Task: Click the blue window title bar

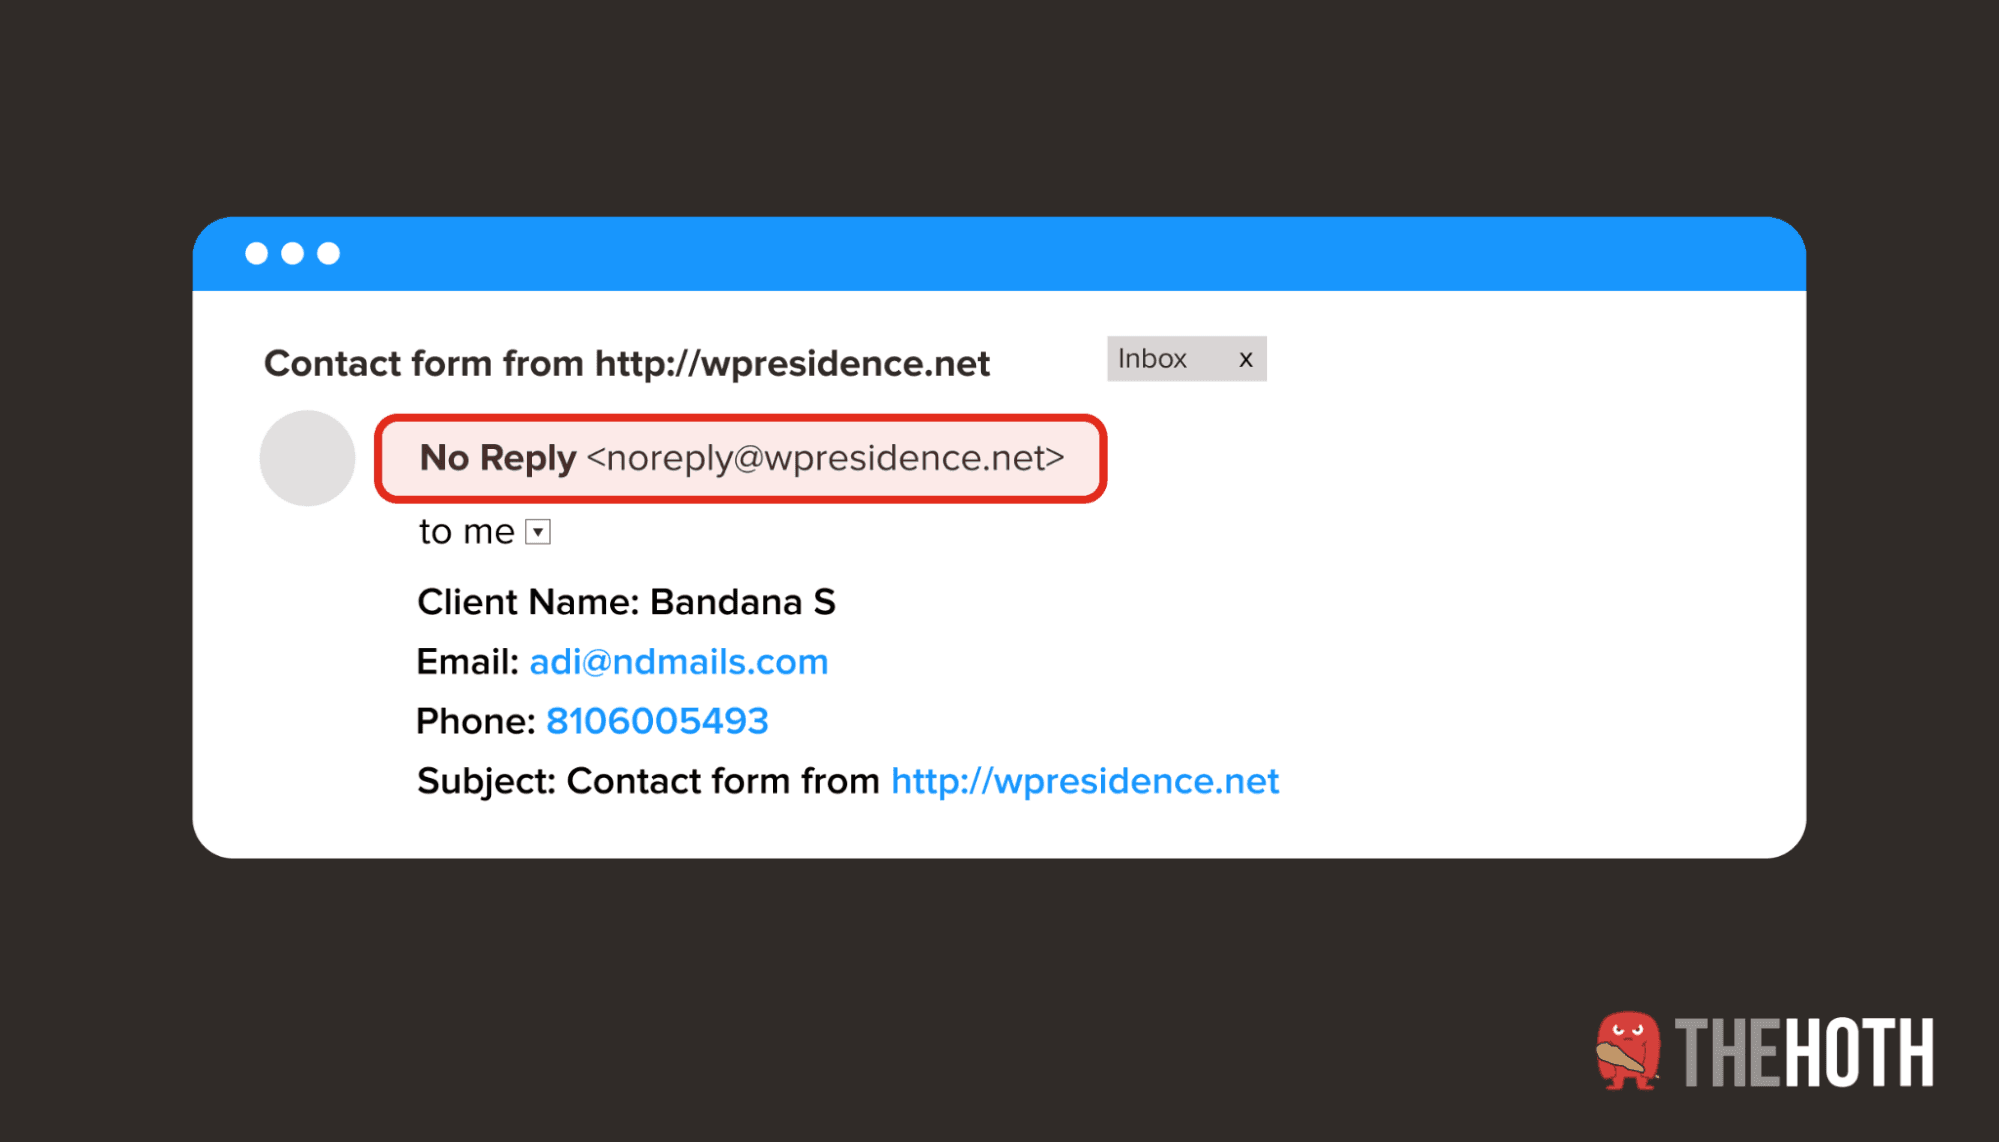Action: pos(1000,254)
